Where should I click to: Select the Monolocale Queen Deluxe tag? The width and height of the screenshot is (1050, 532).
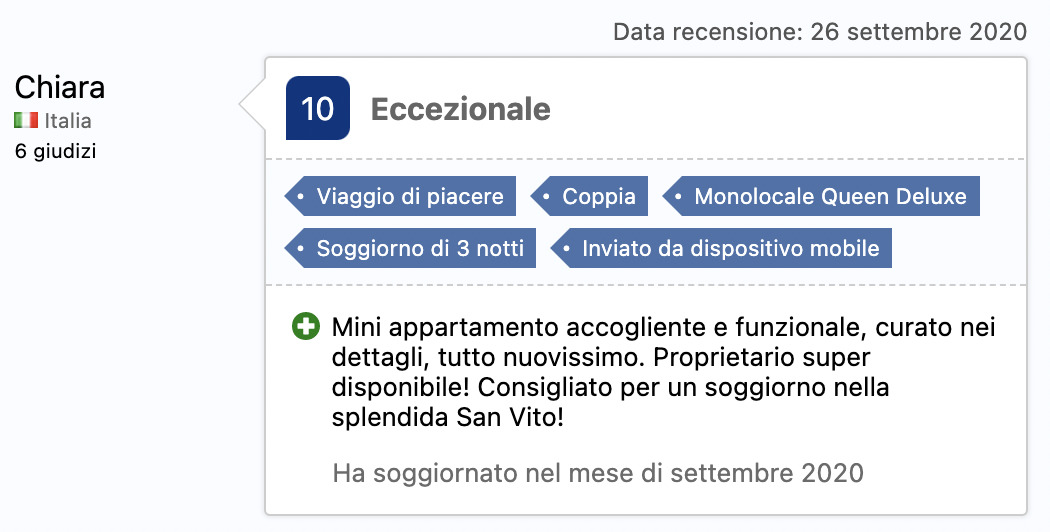pos(821,196)
